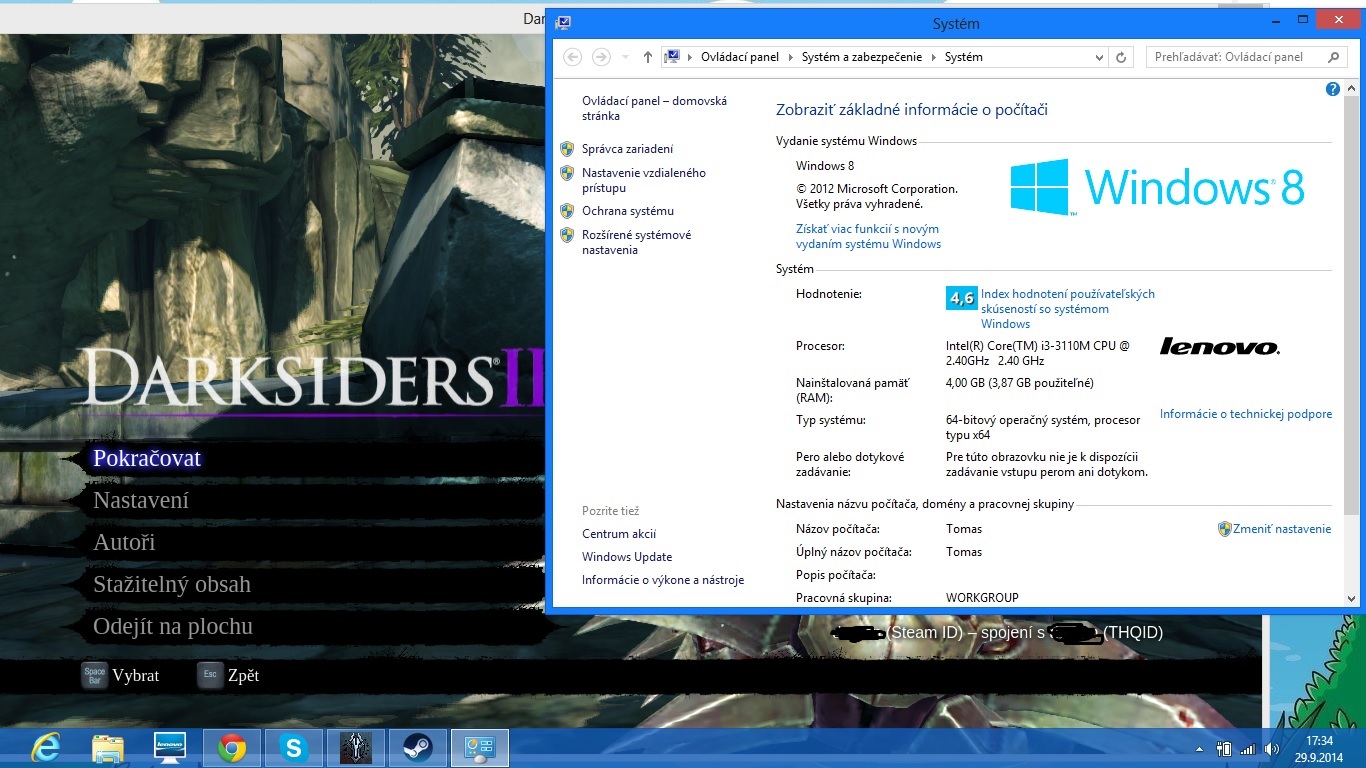Viewport: 1366px width, 768px height.
Task: Click the up arrow navigation button
Action: coord(648,57)
